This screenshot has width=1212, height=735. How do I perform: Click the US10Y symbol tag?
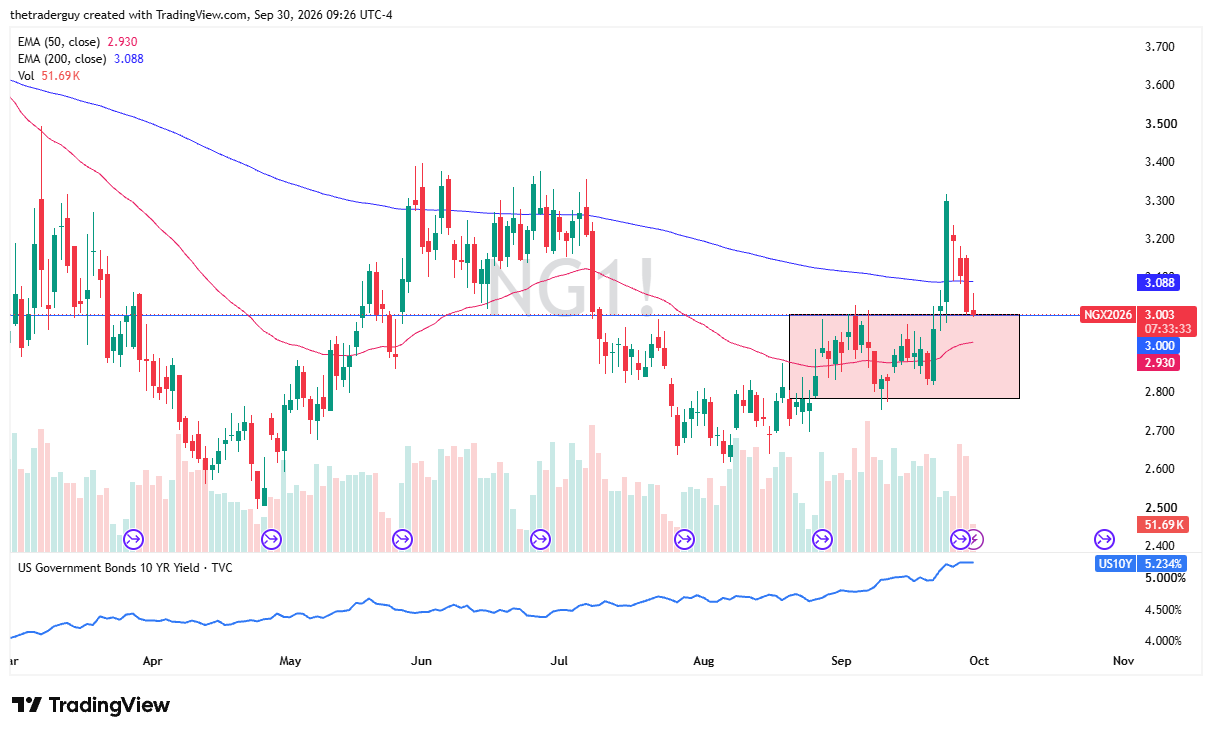(x=1116, y=564)
